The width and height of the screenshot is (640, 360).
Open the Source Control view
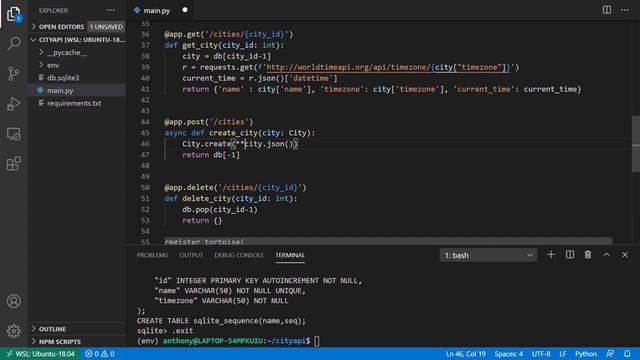tap(13, 73)
